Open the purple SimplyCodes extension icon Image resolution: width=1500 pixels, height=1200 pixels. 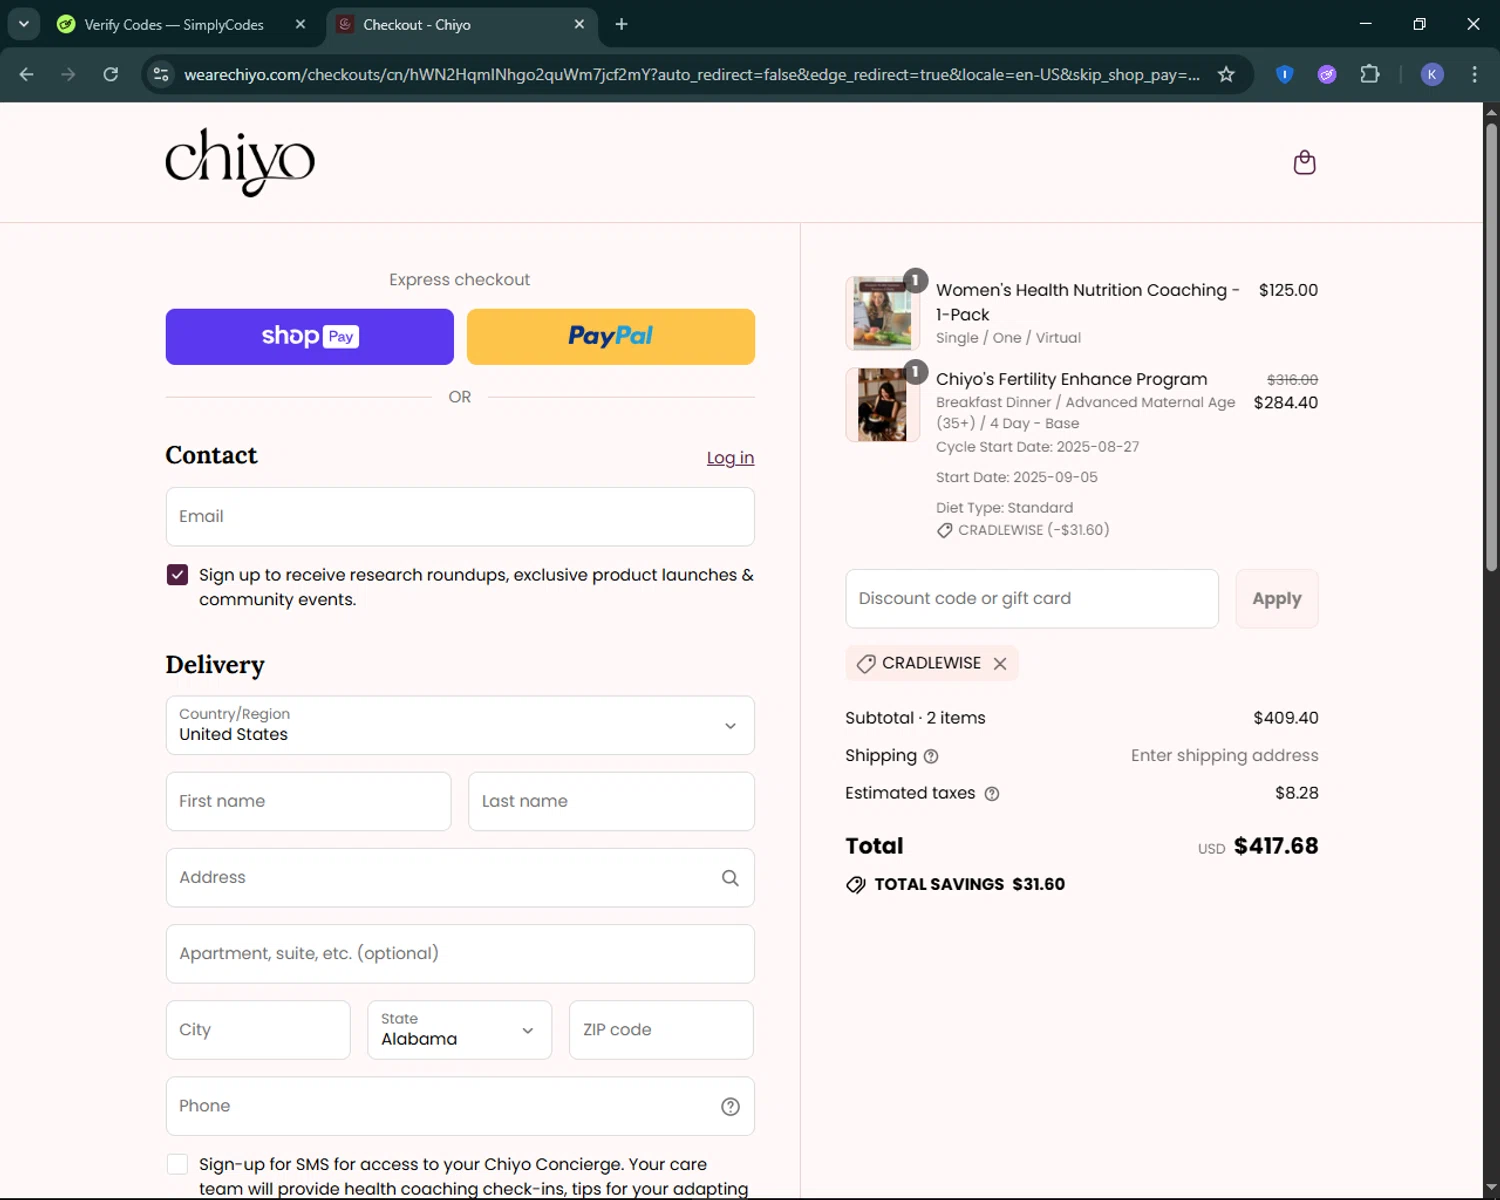1327,74
